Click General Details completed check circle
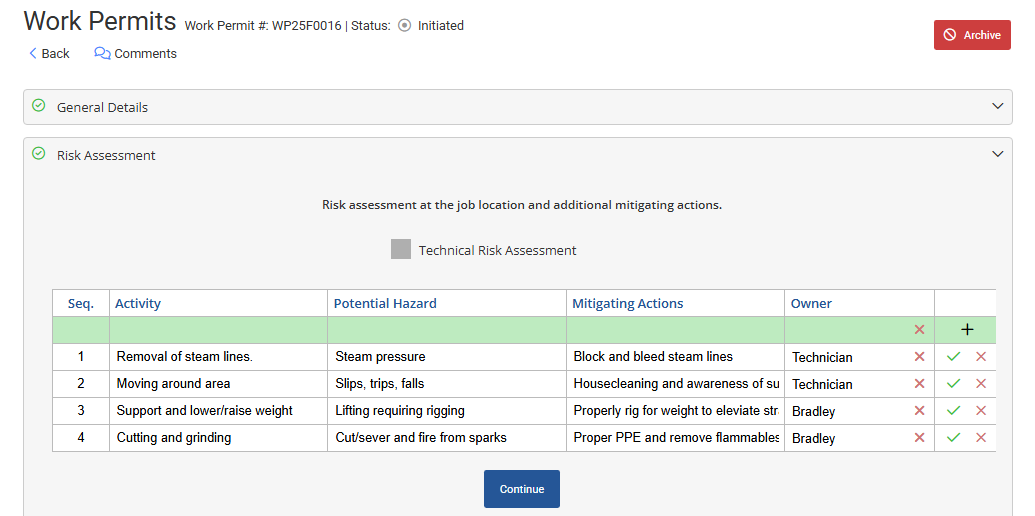 tap(39, 106)
